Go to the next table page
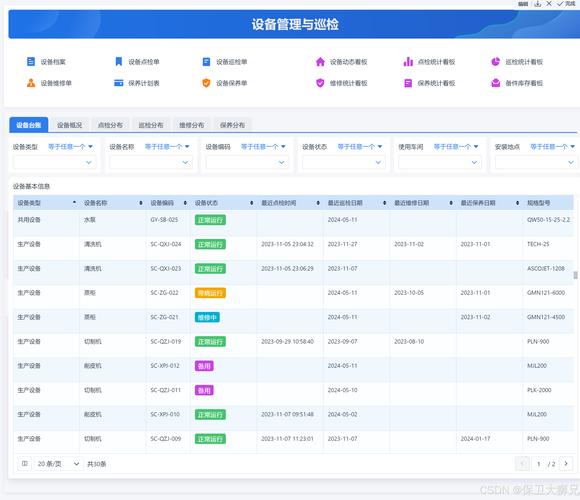This screenshot has height=500, width=580. 566,463
